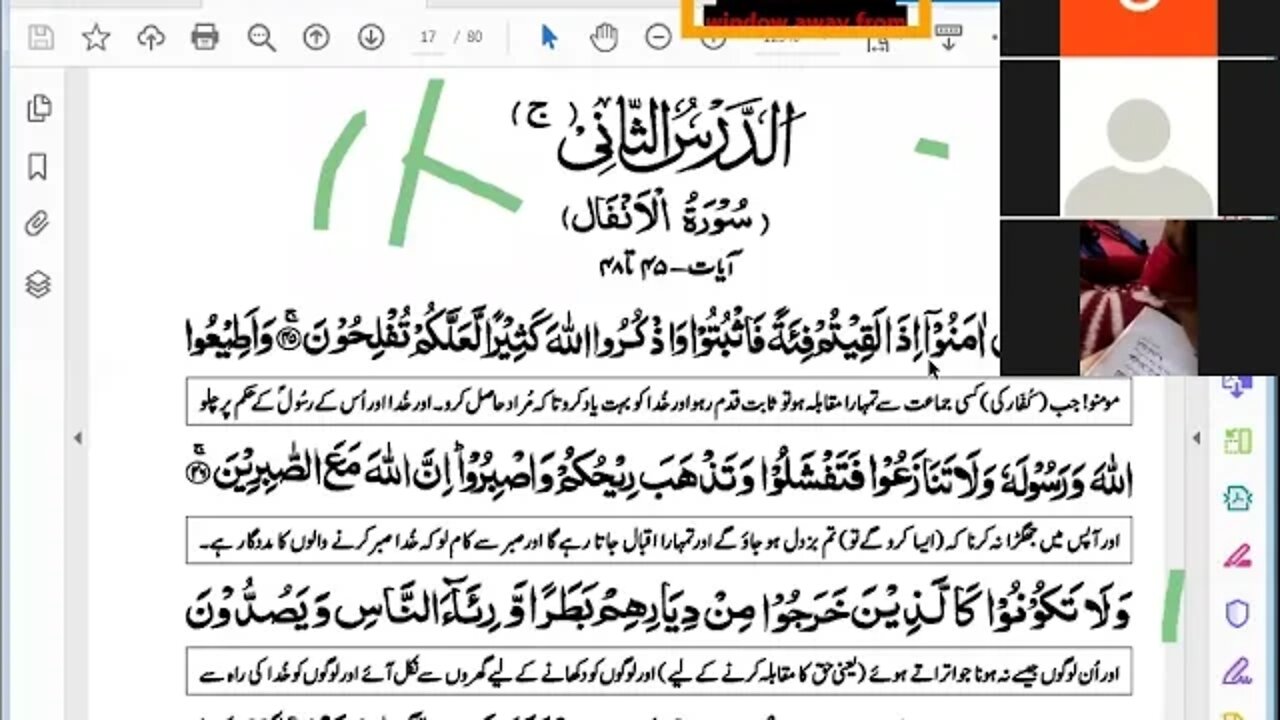Show the attachments paperclip panel
Viewport: 1280px width, 720px height.
click(38, 225)
